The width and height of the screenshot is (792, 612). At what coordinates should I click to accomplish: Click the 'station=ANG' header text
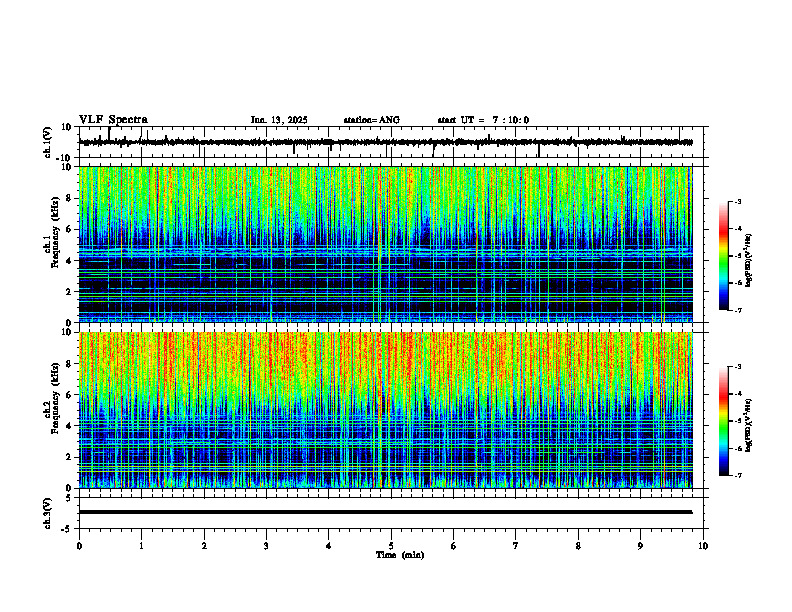[372, 120]
